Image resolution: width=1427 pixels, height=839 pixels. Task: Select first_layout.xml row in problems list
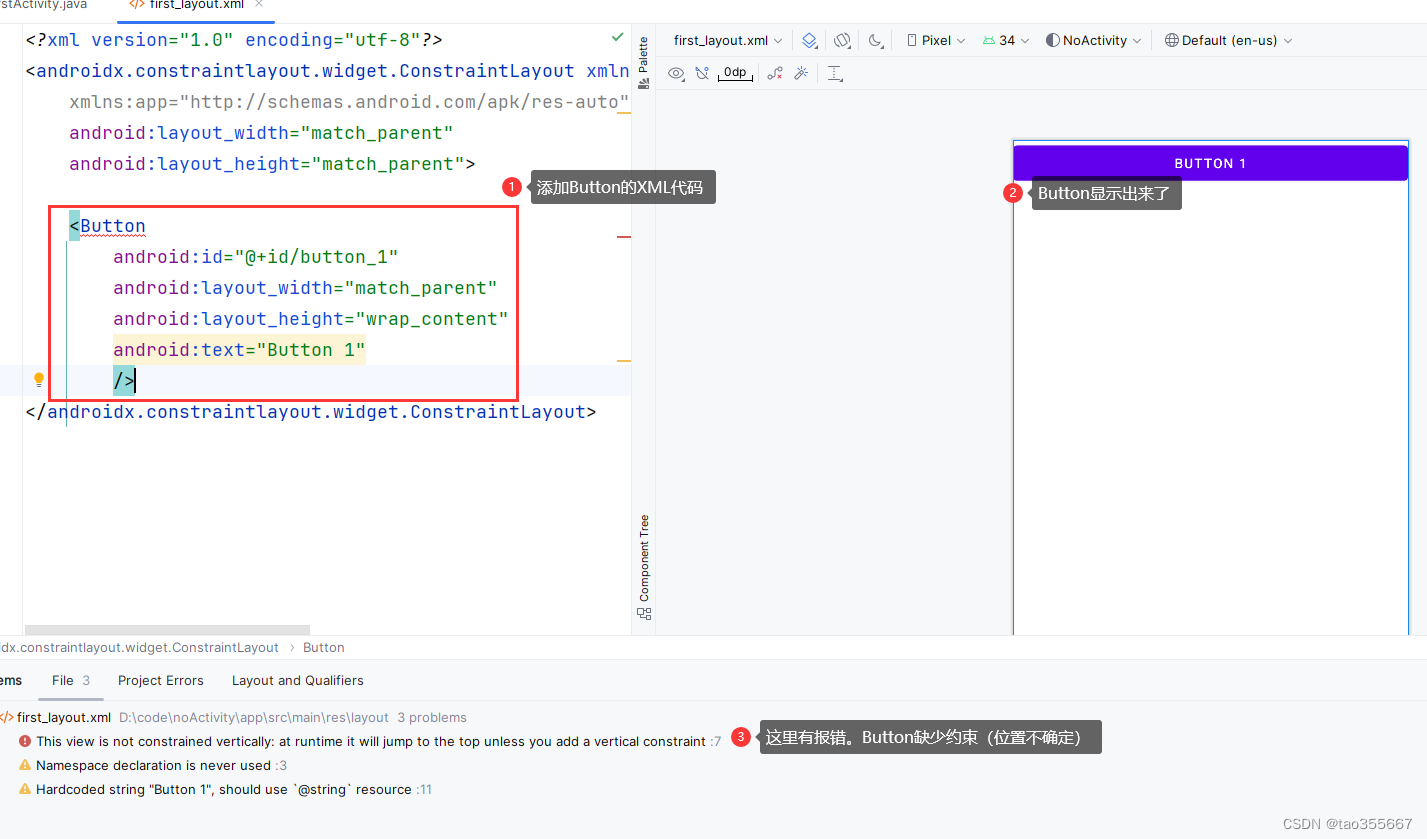pos(233,717)
